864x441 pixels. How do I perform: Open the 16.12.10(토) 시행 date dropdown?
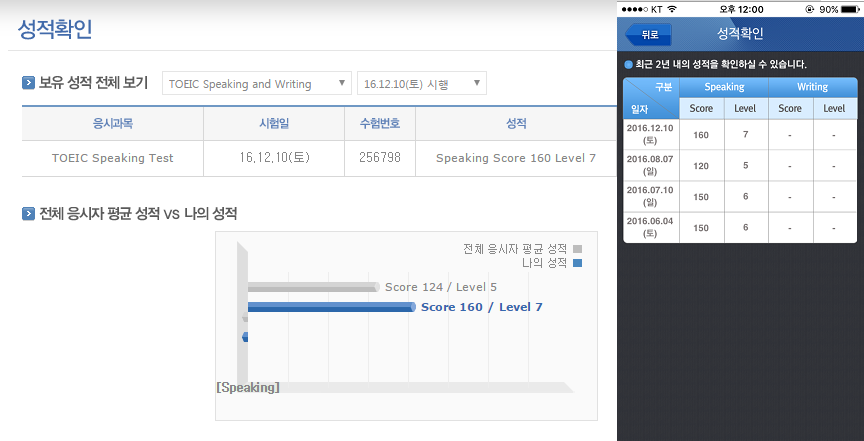pyautogui.click(x=422, y=83)
